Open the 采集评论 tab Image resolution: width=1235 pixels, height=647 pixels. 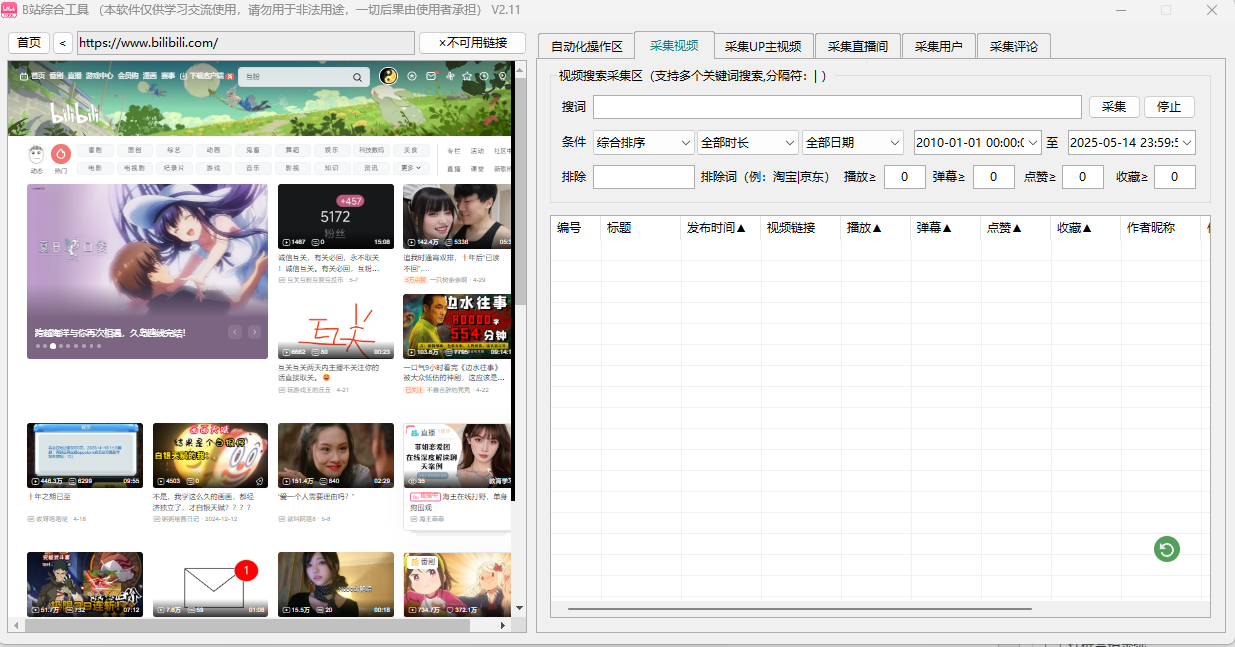[x=1013, y=46]
